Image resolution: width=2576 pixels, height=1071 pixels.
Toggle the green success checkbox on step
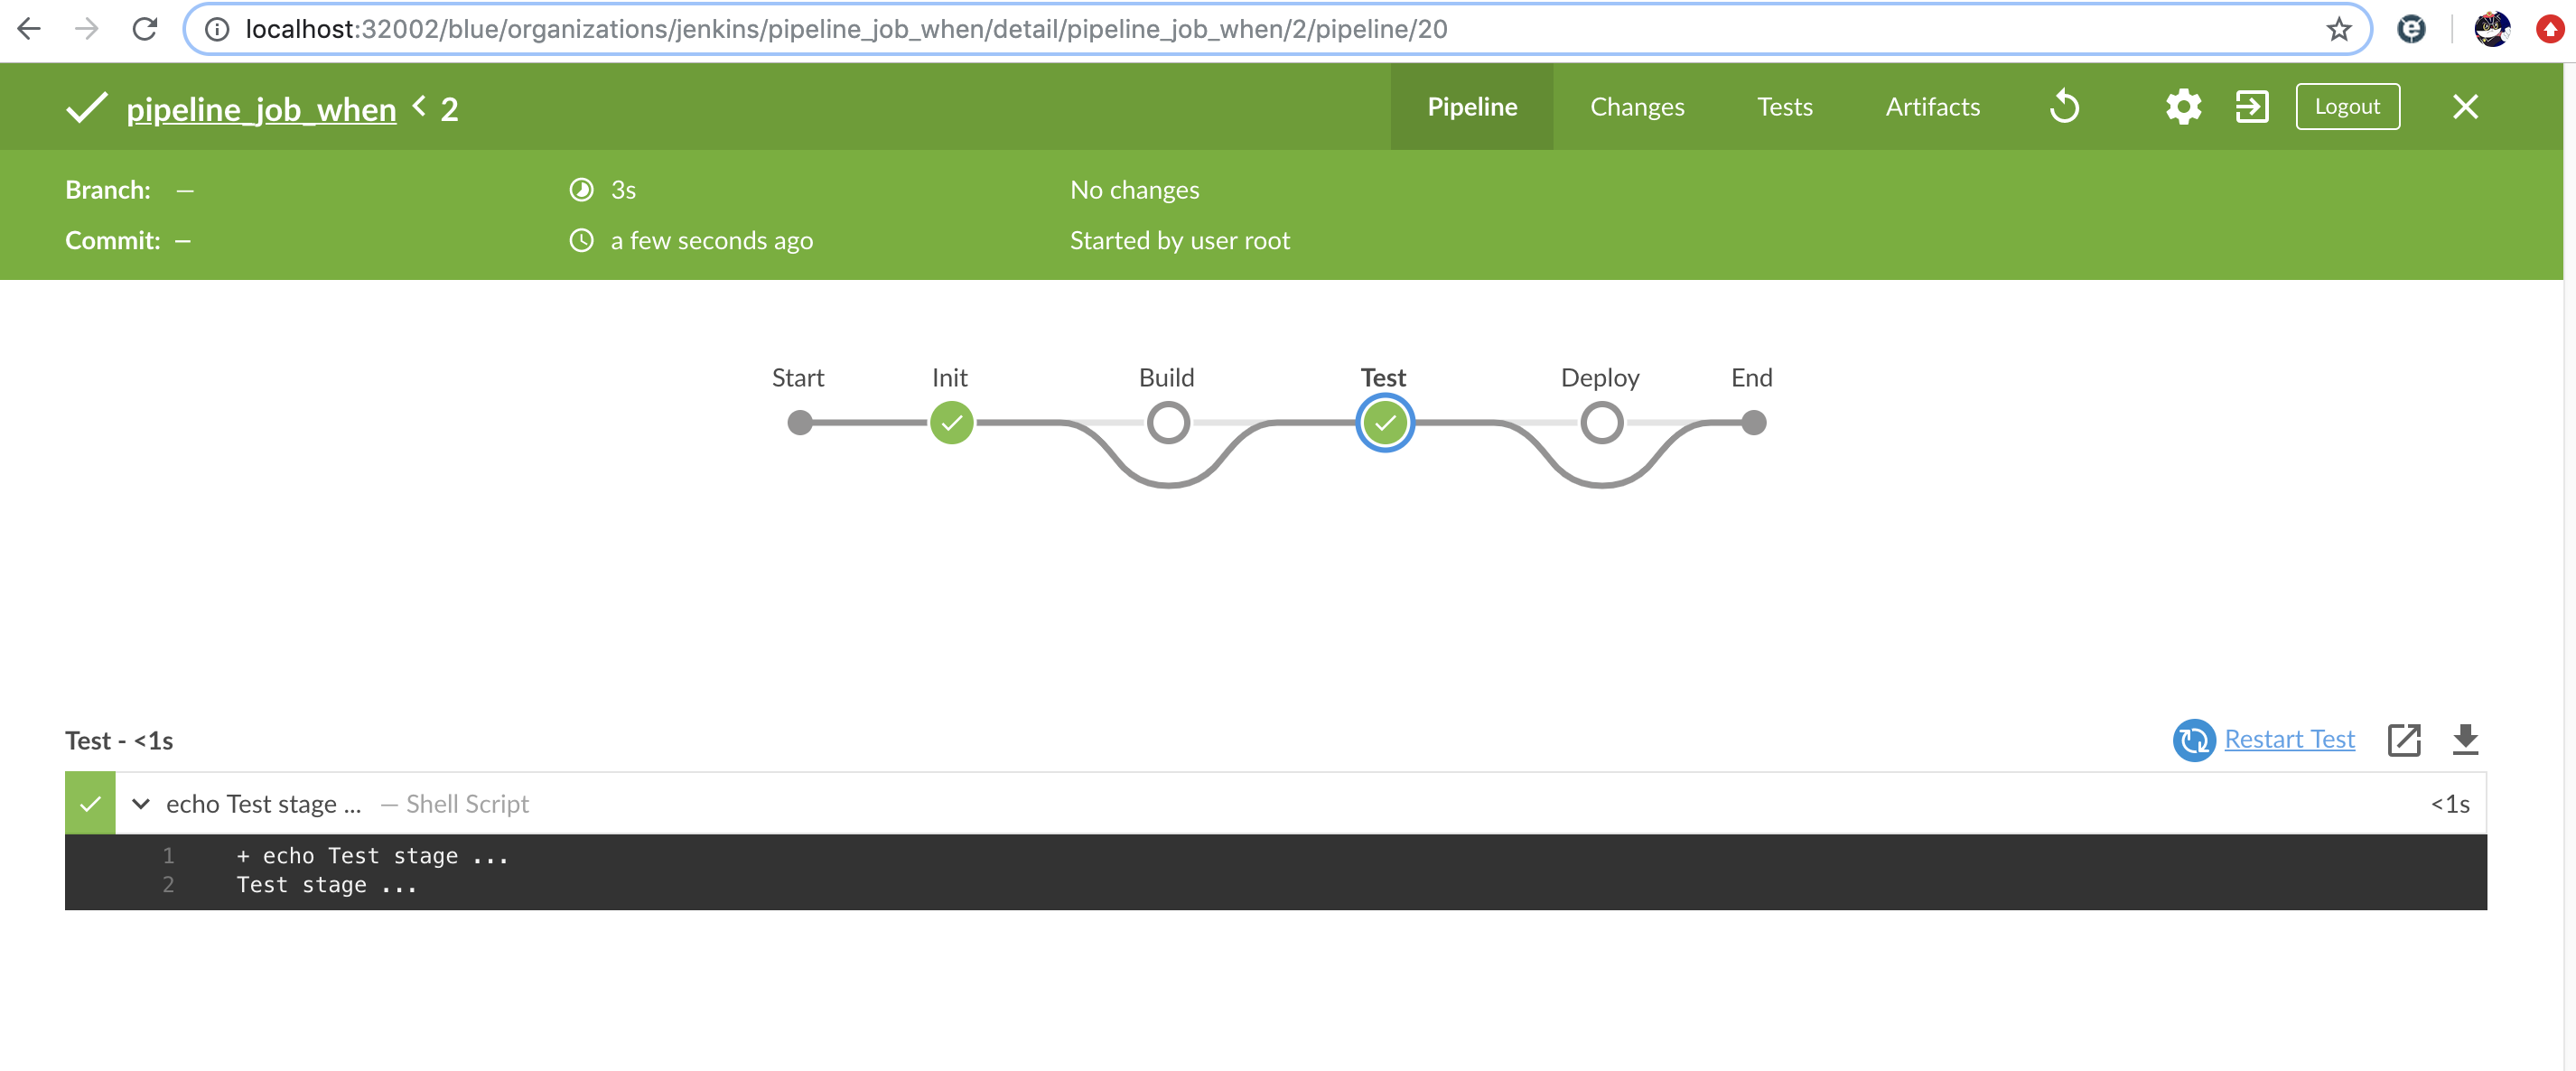(x=89, y=802)
